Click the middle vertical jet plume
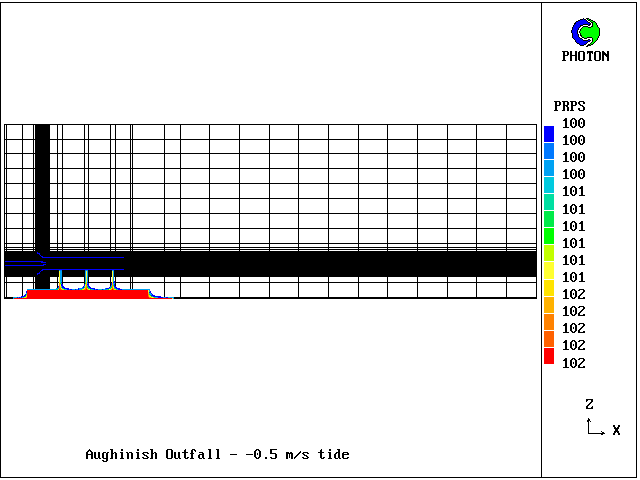 click(87, 279)
